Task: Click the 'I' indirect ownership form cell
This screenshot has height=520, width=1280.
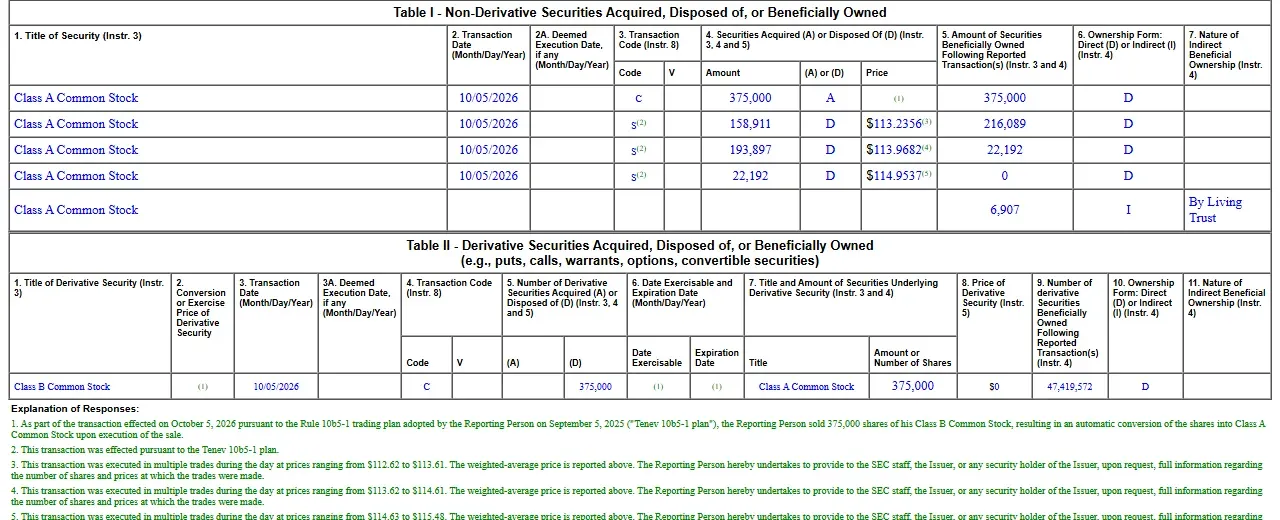Action: click(1128, 210)
